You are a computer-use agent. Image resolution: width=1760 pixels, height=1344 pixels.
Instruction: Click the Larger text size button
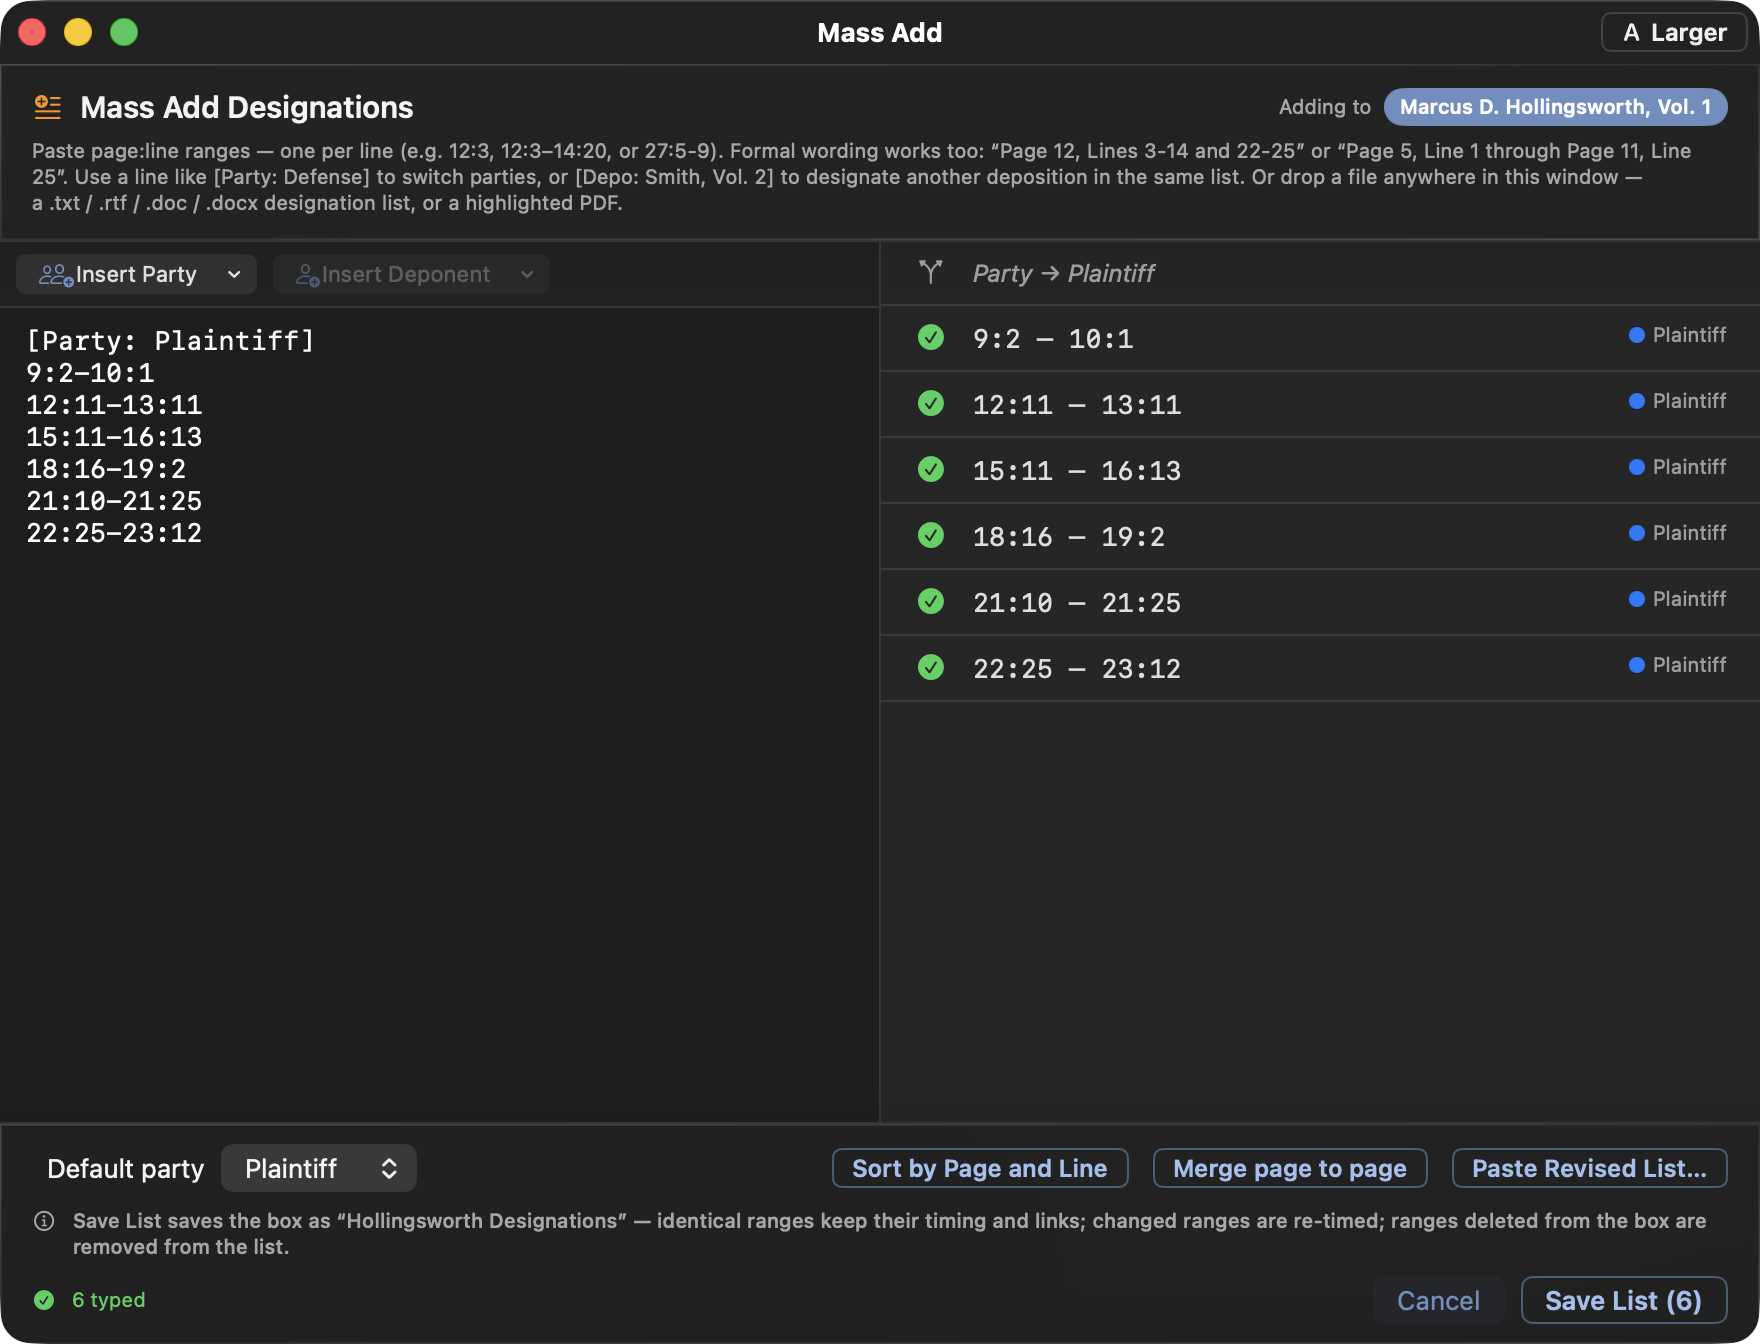tap(1675, 32)
